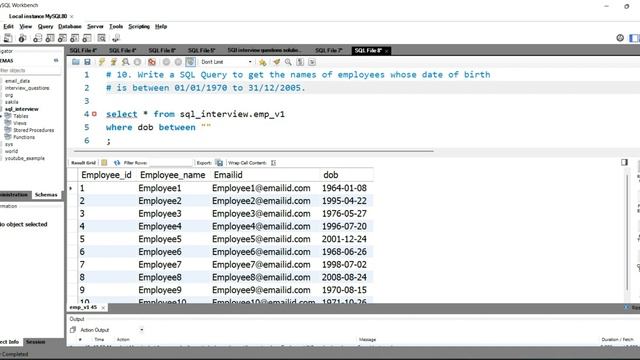Open the Query menu
This screenshot has height=360, width=640.
tap(45, 27)
